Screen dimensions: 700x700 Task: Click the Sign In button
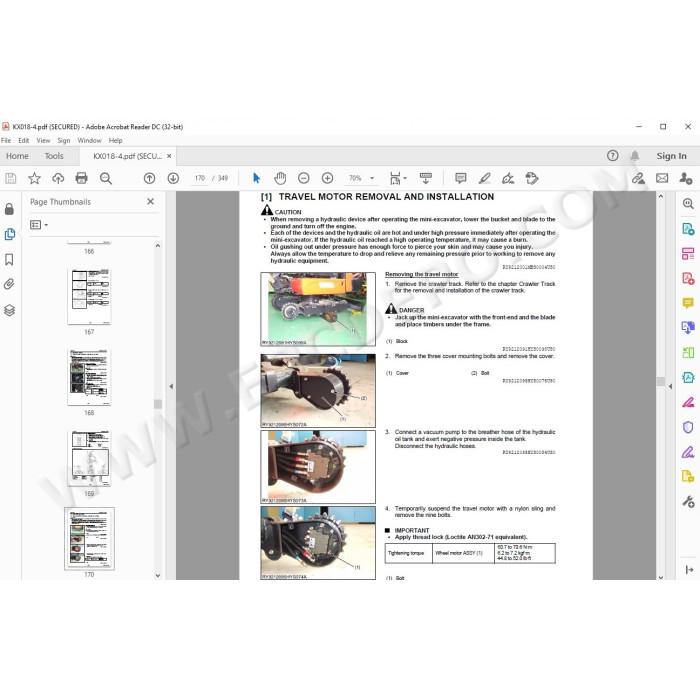tap(671, 156)
